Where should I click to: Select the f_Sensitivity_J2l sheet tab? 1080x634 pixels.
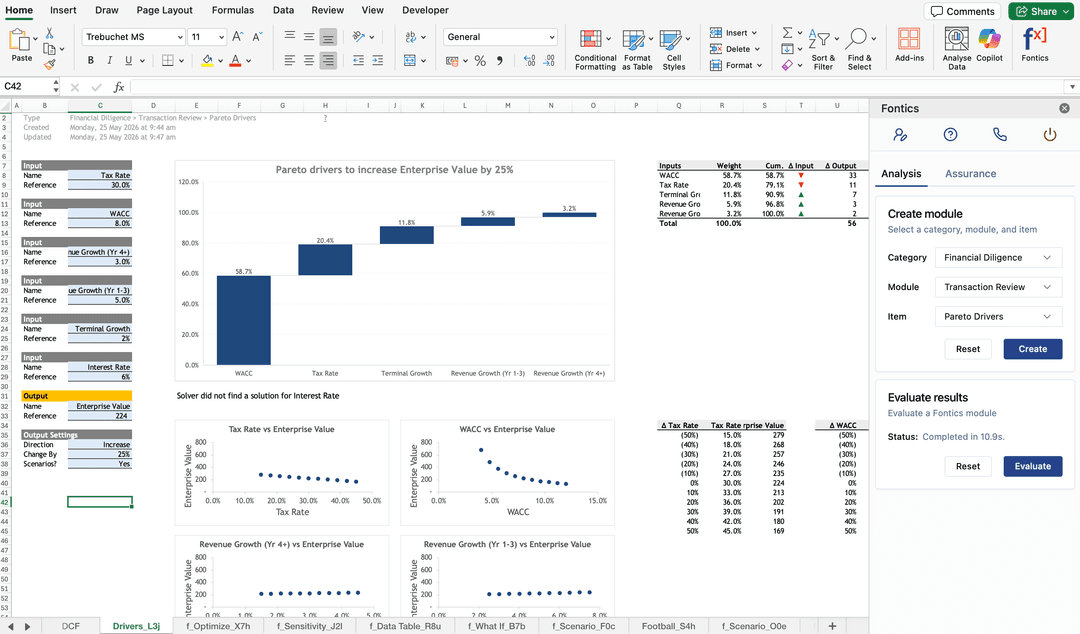(309, 626)
